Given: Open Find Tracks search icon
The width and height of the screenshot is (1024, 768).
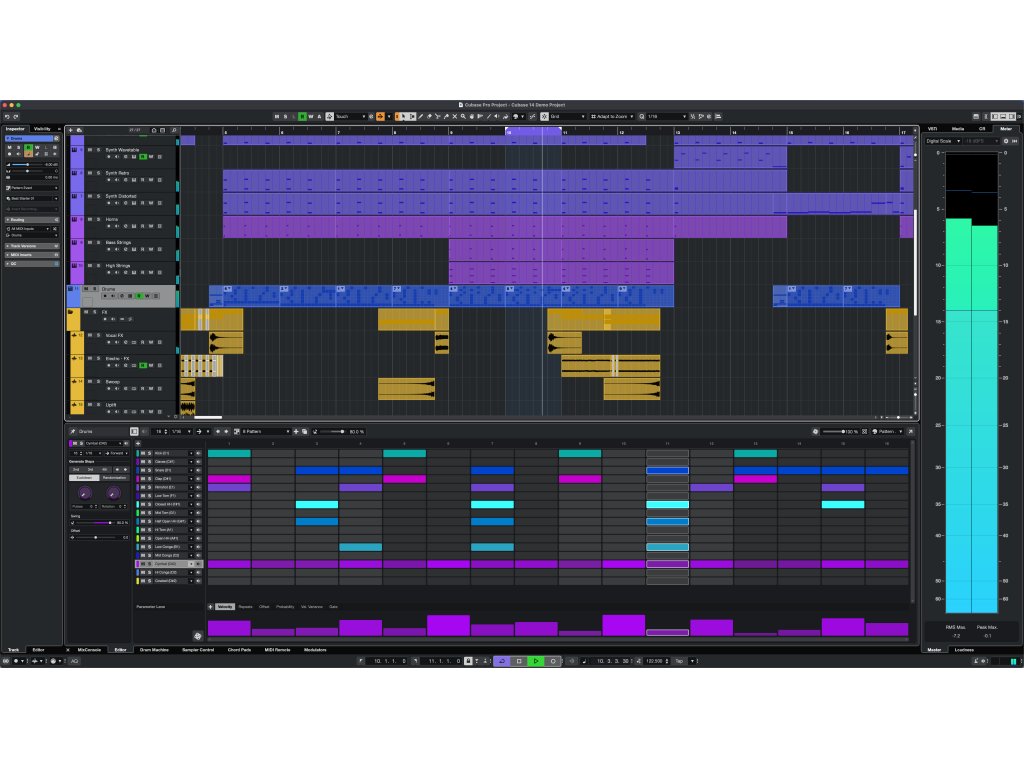Looking at the screenshot, I should 174,130.
